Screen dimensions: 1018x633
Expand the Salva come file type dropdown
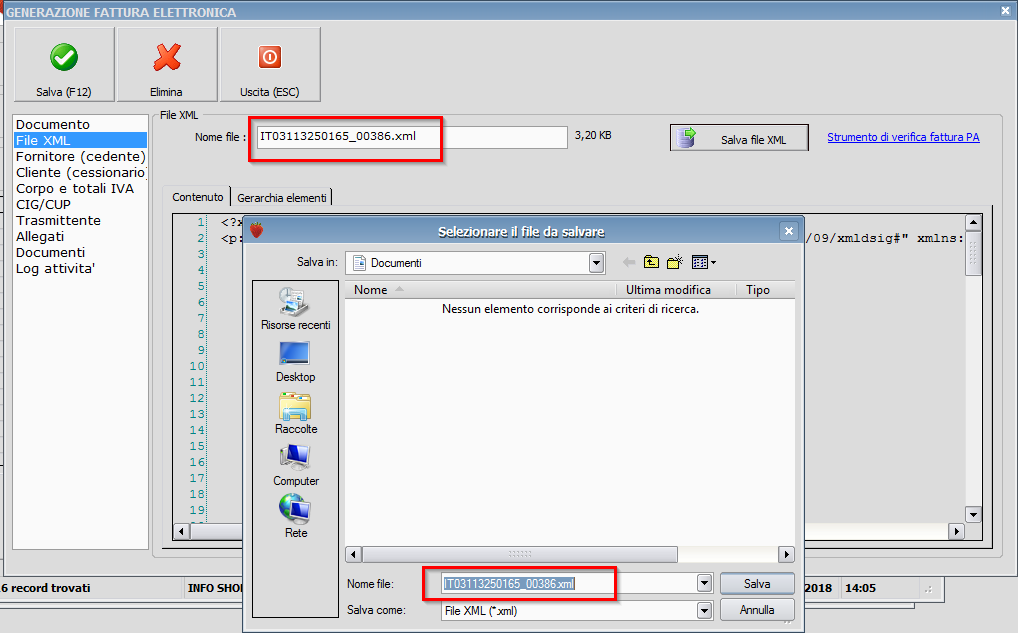[704, 610]
